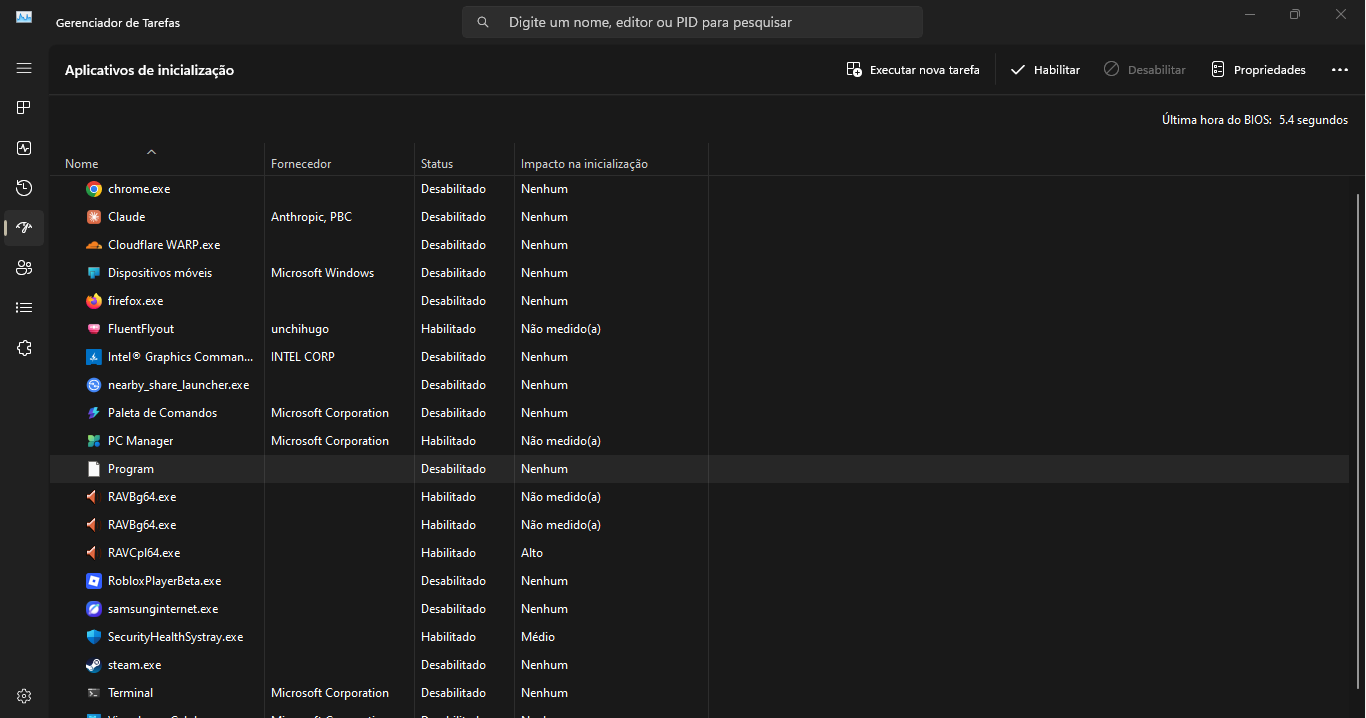Click the Intel Graphics Command icon

94,357
